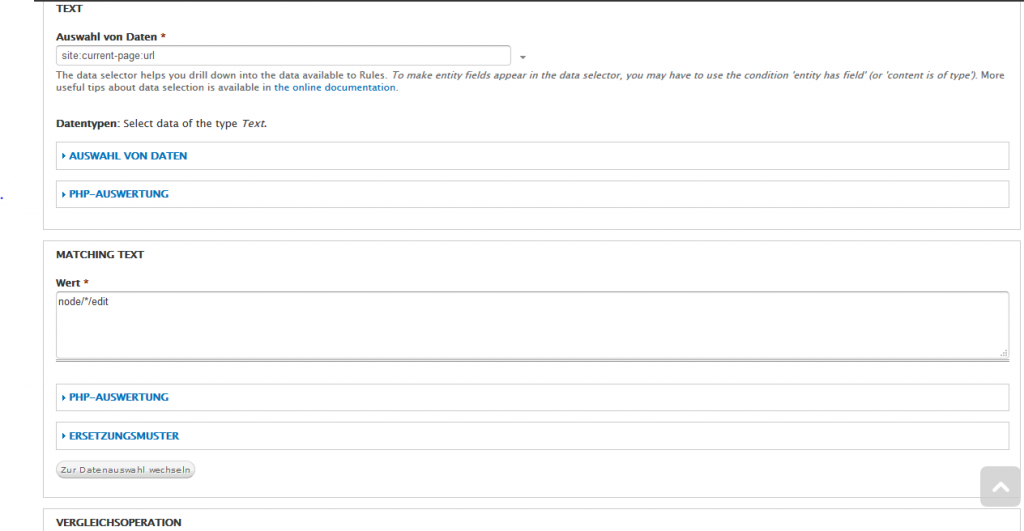Click the triangle beside PHP-Auswertung under Text

click(64, 194)
